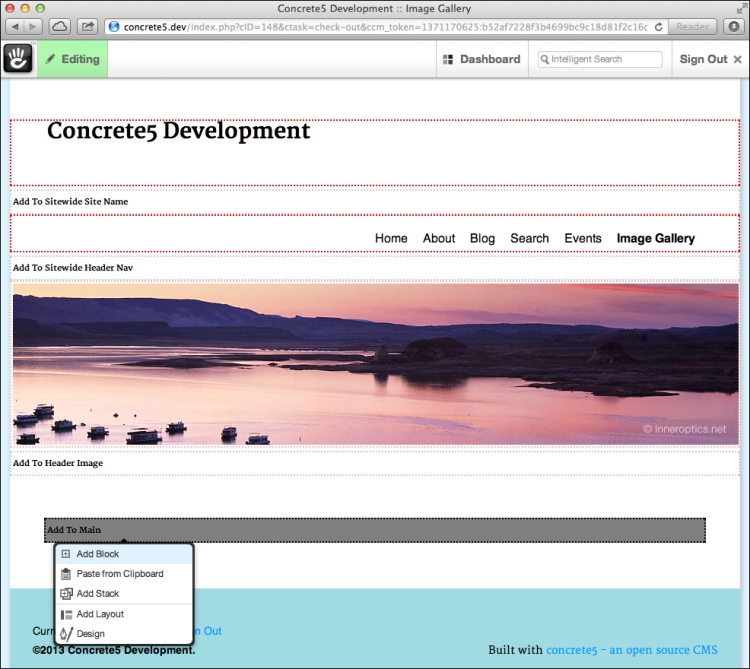
Task: Click the globe site icon in the address bar
Action: [114, 27]
